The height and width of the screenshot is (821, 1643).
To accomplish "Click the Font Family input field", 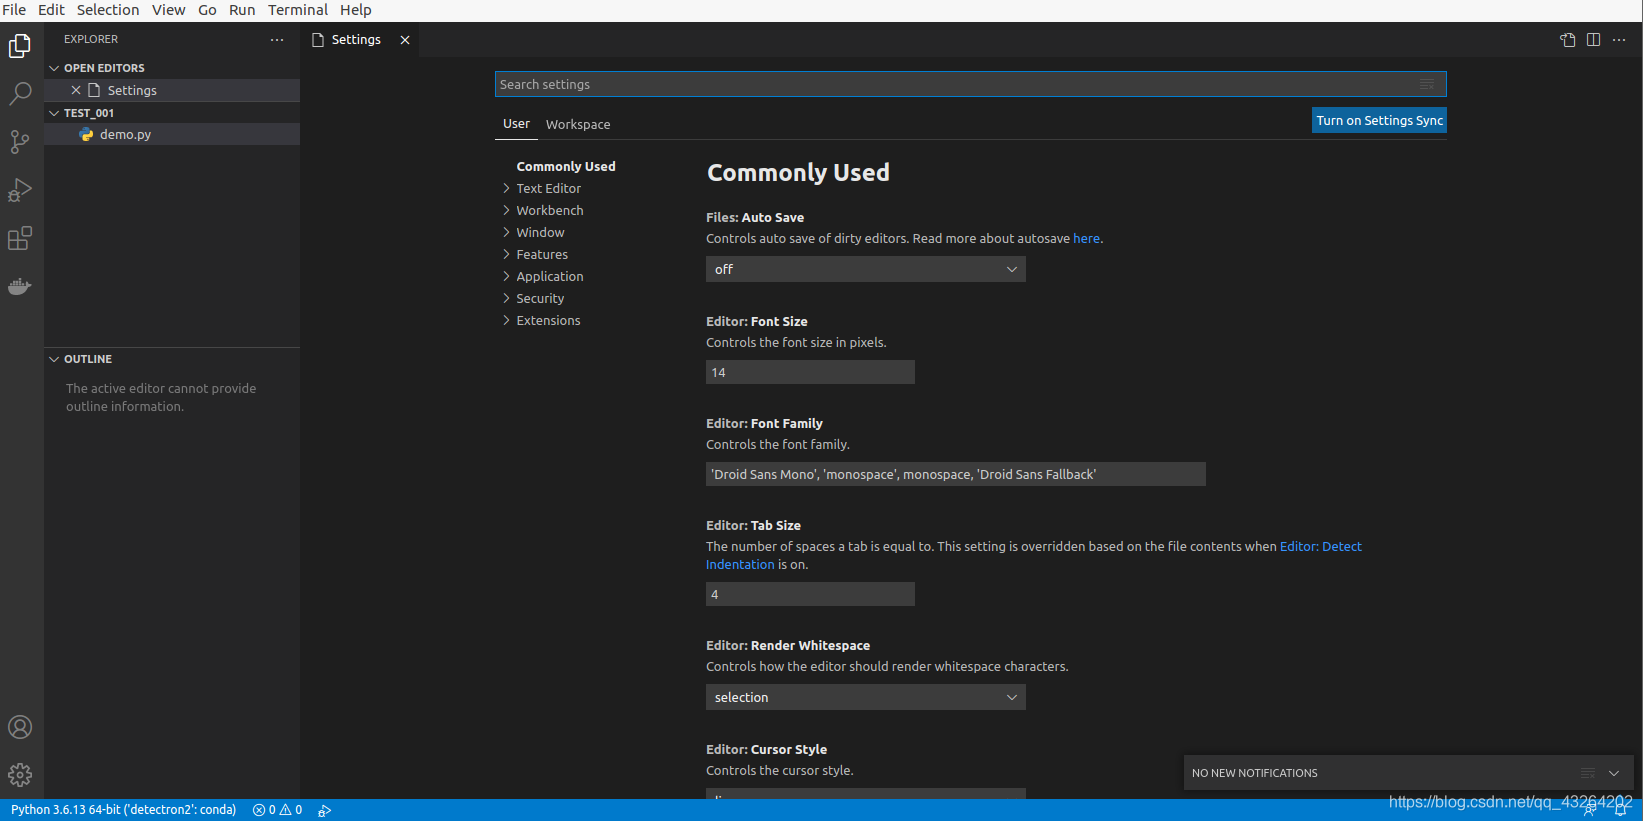I will pyautogui.click(x=956, y=474).
